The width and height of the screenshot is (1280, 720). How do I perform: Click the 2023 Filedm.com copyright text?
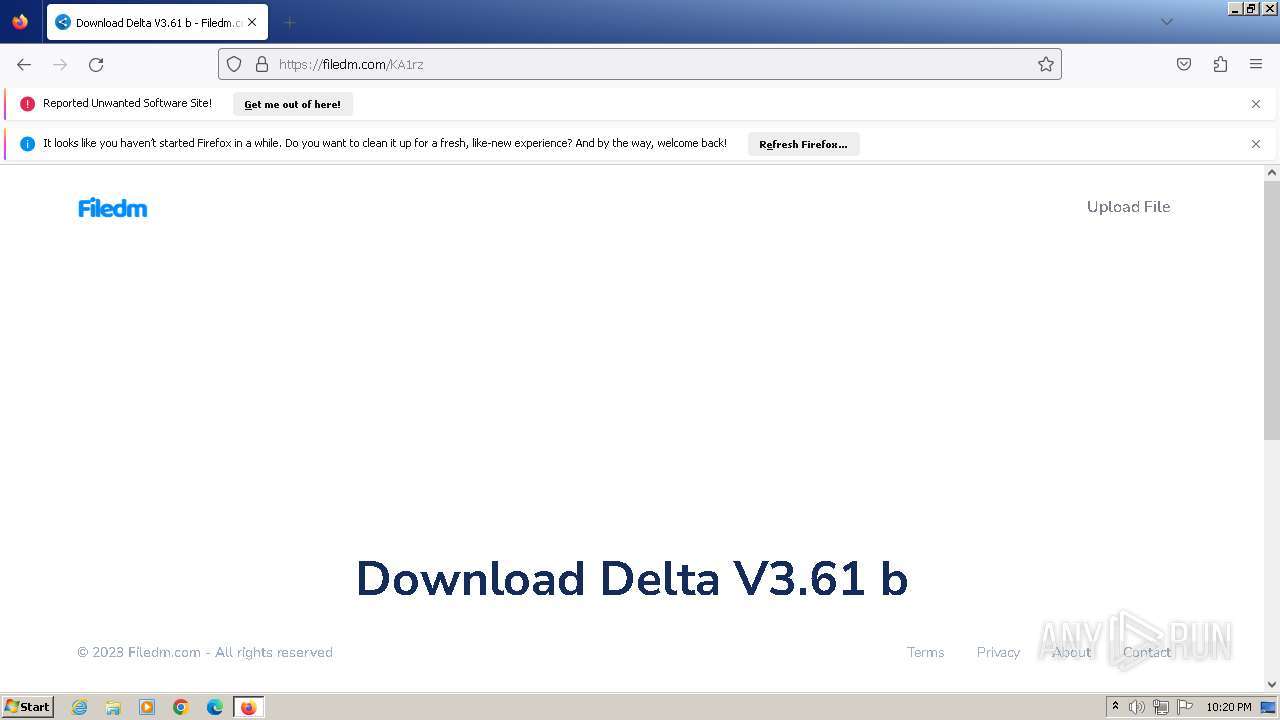point(205,652)
